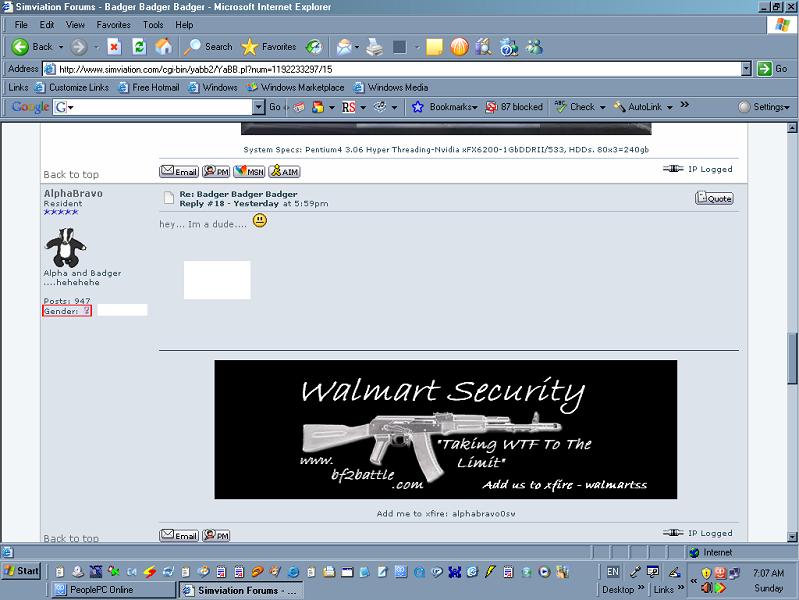Screen dimensions: 799x600
Task: Click the badger avatar image
Action: (x=65, y=247)
